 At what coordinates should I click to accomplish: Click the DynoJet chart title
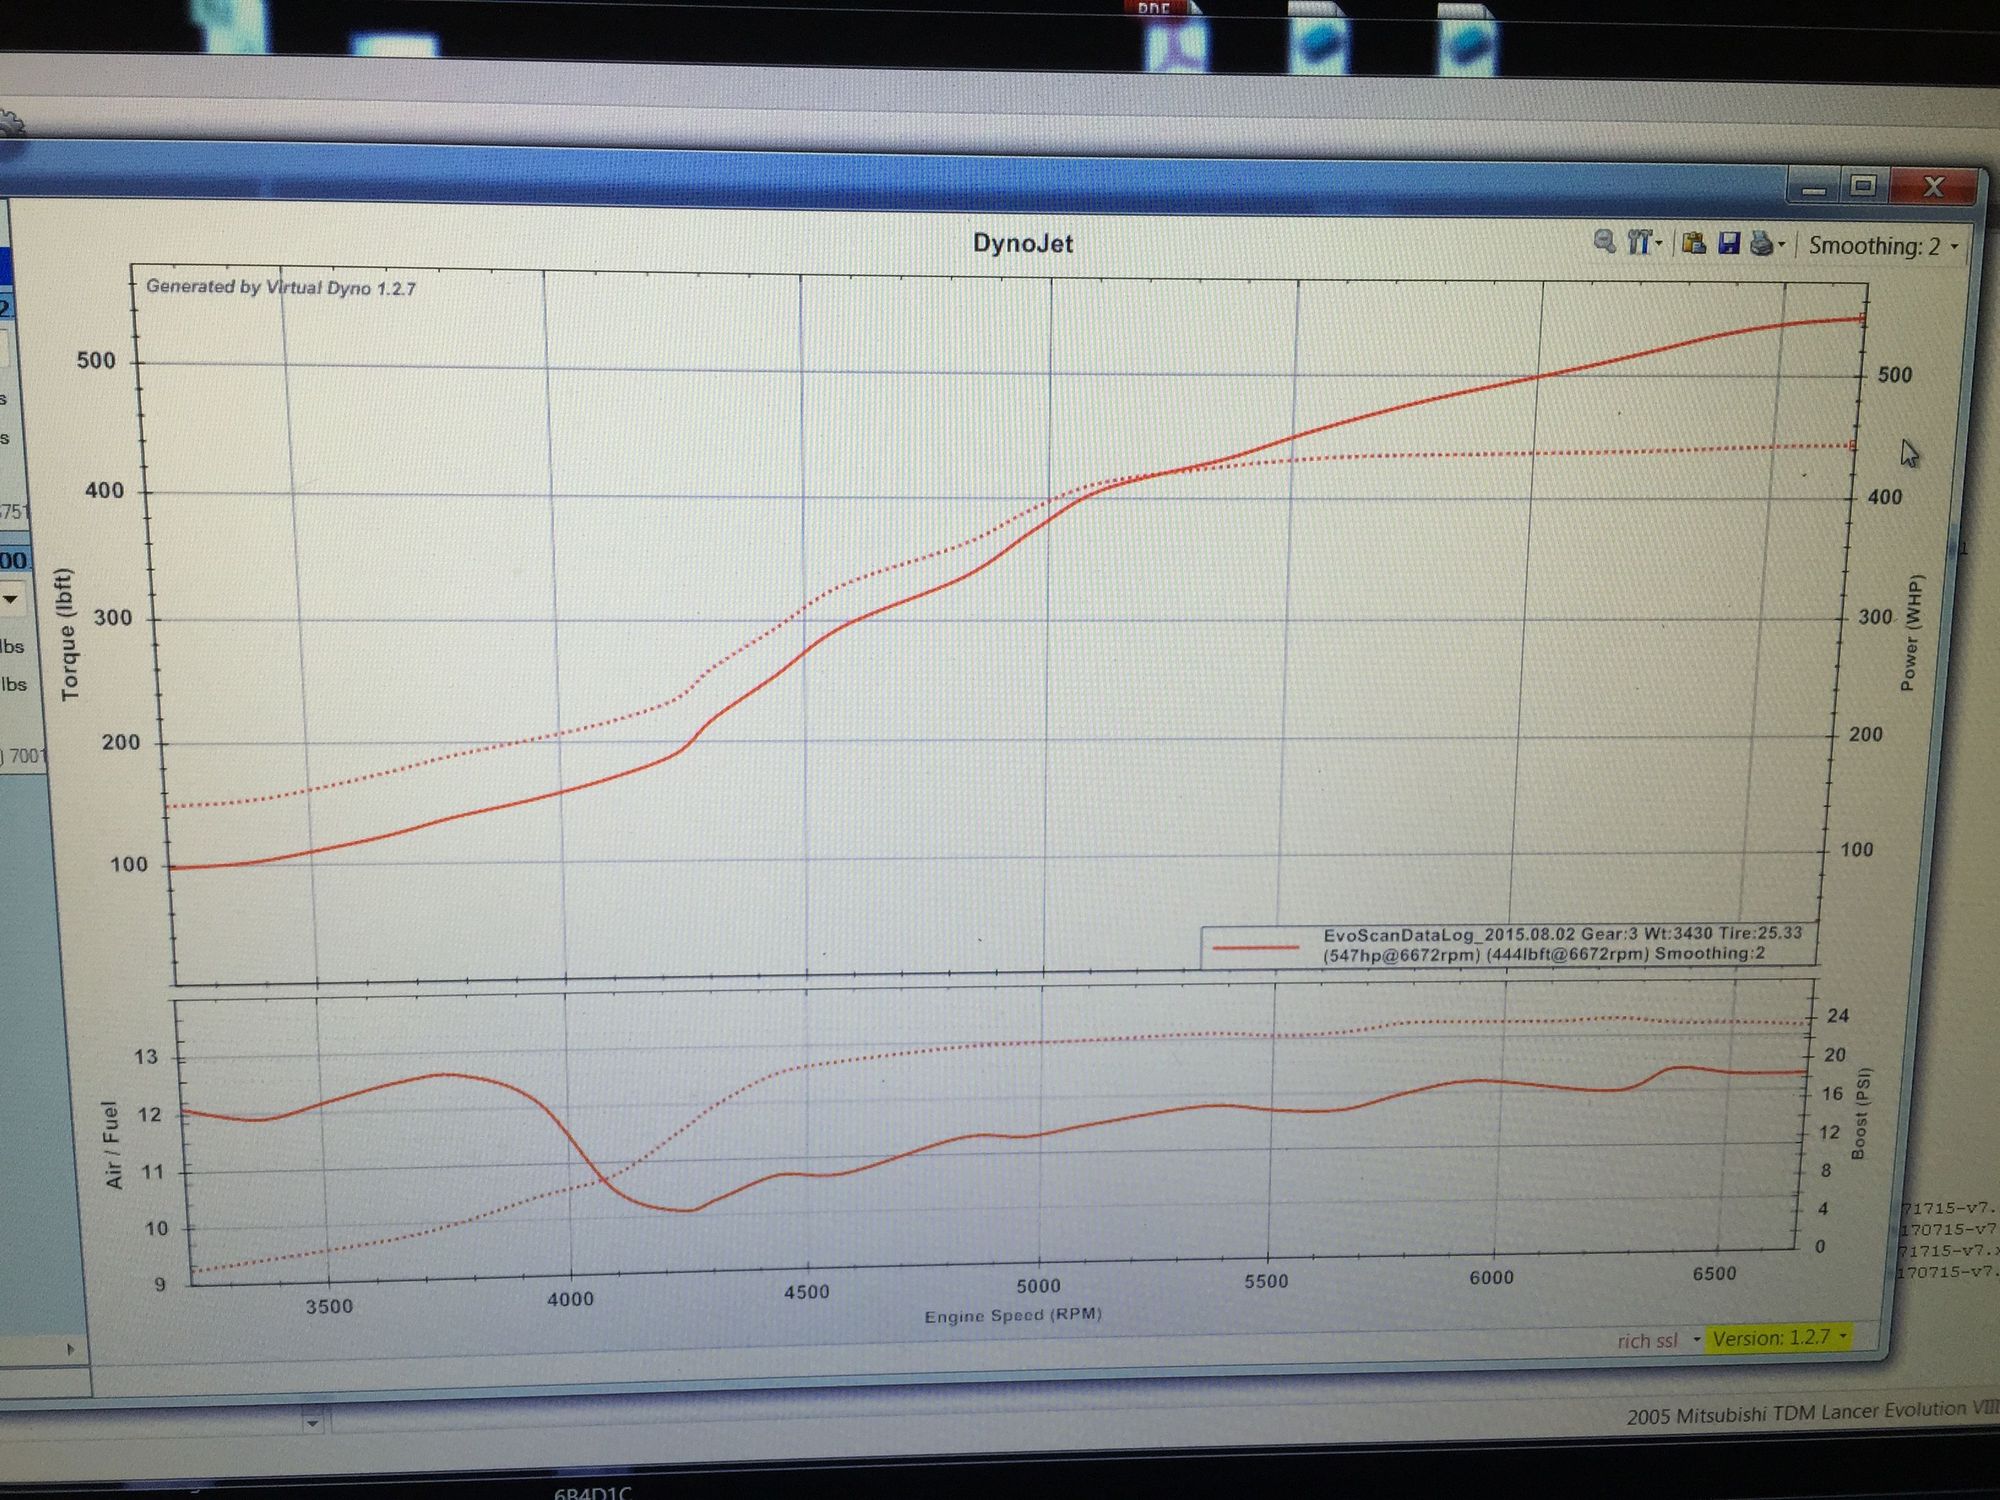[x=1022, y=243]
